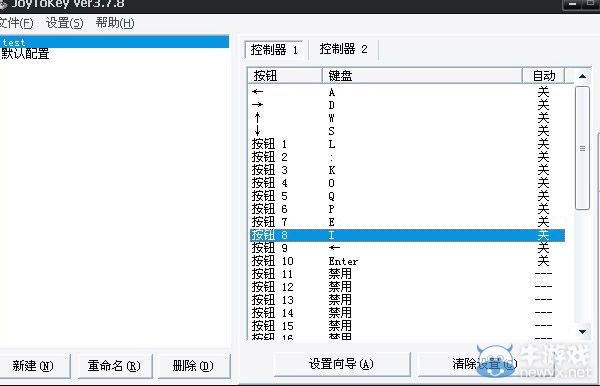Open the 帮助(H) menu
Image resolution: width=600 pixels, height=386 pixels.
[115, 23]
